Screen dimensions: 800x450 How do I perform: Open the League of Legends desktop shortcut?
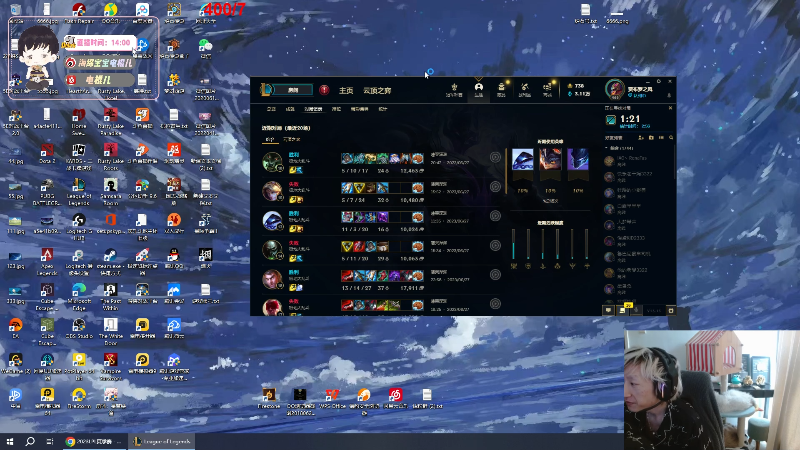(x=79, y=191)
